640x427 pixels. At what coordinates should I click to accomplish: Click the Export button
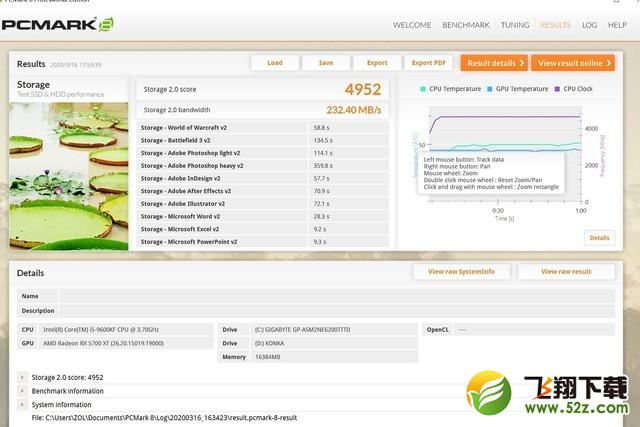click(377, 63)
